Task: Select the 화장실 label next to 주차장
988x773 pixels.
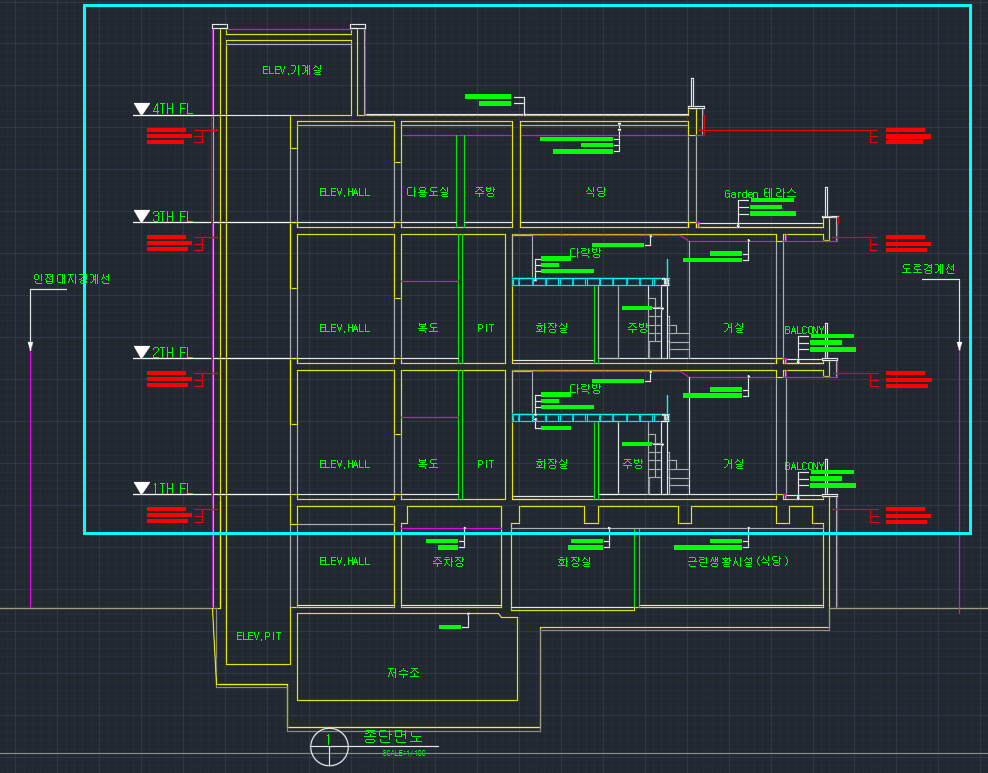Action: click(574, 562)
